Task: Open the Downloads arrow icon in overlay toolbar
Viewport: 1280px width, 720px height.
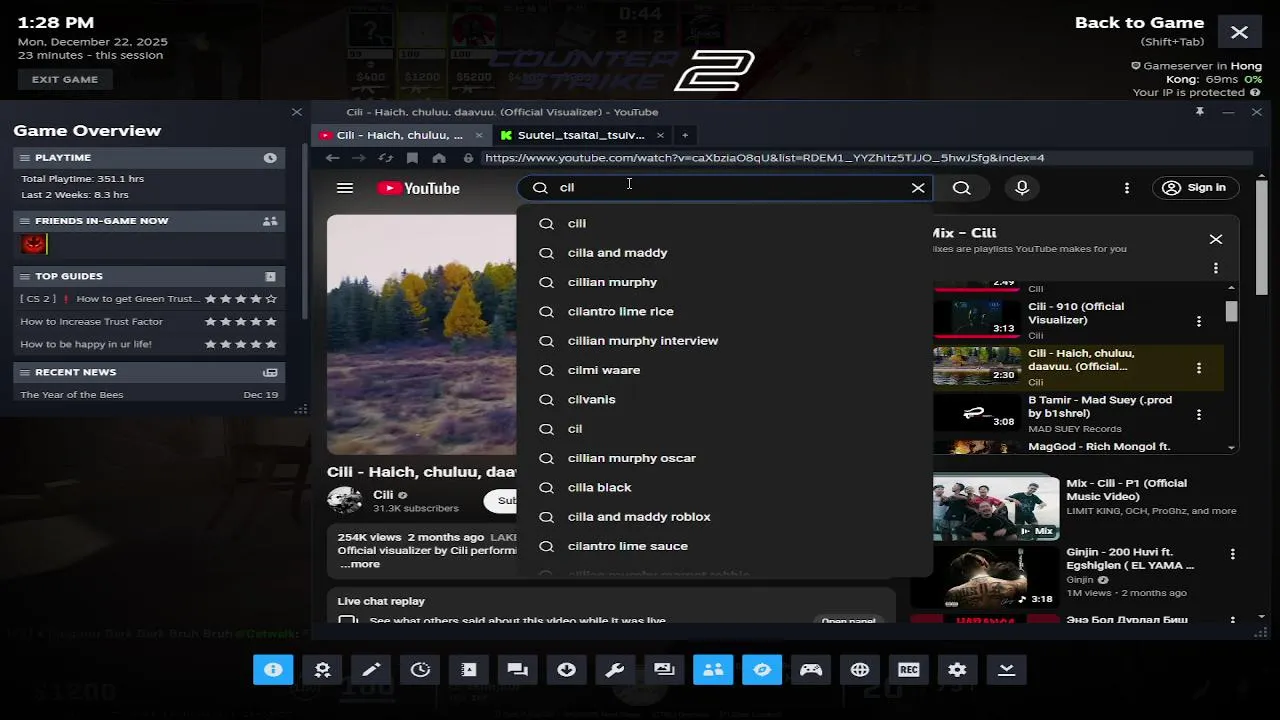Action: point(566,670)
